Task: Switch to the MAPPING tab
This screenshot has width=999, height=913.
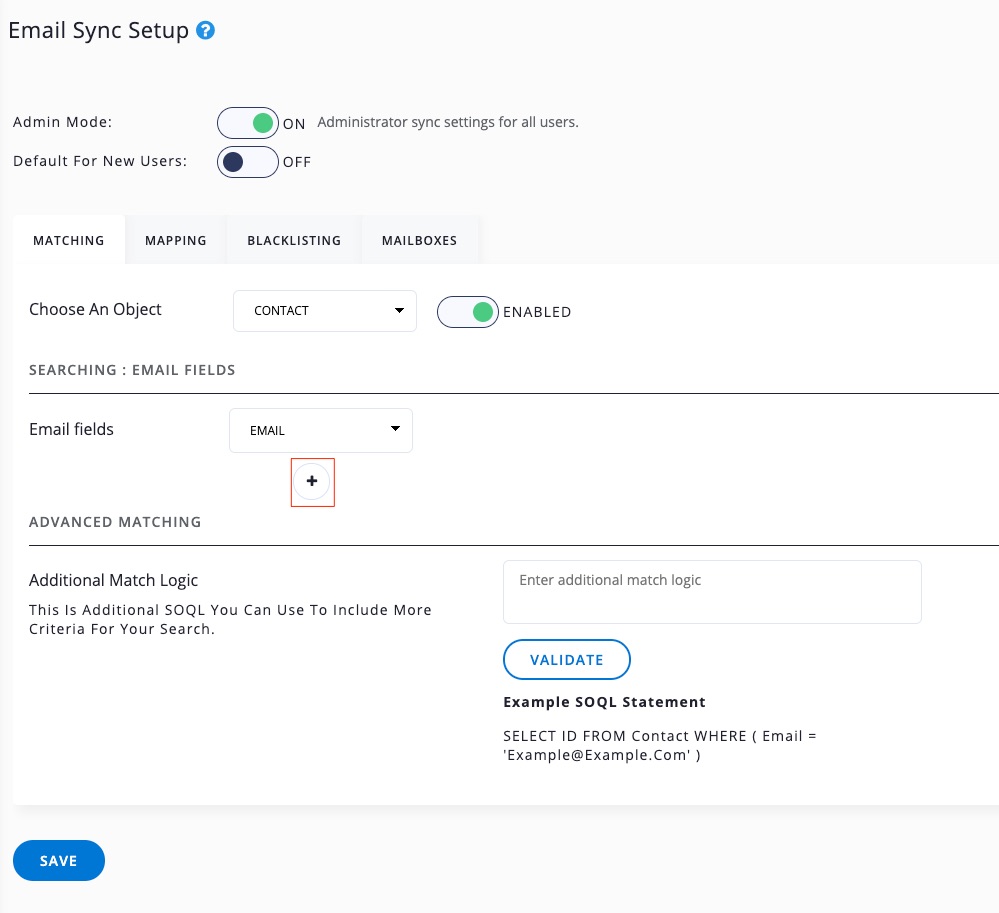Action: 176,241
